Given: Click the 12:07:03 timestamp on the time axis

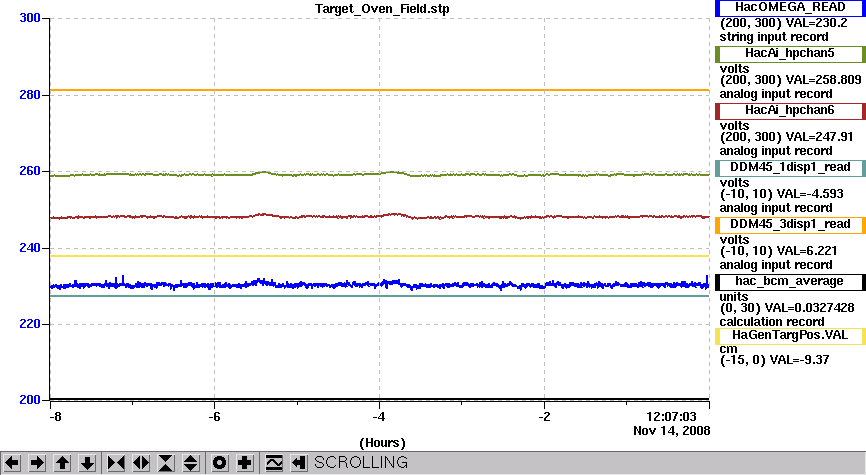Looking at the screenshot, I should pos(671,417).
